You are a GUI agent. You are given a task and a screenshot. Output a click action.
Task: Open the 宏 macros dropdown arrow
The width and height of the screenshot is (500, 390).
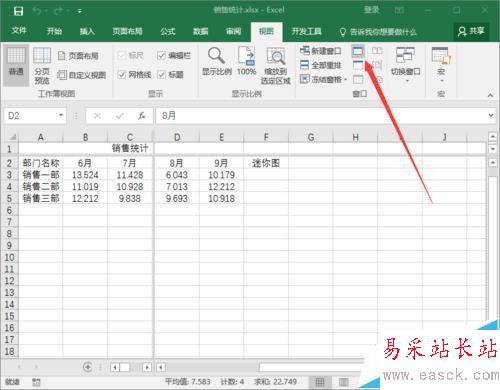pos(442,81)
